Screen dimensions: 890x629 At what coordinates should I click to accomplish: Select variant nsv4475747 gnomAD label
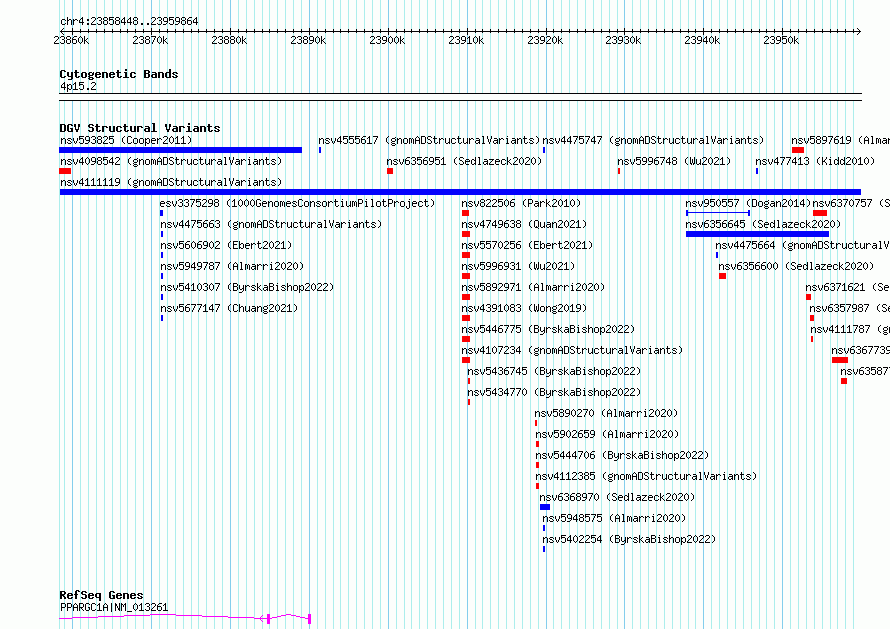(653, 140)
